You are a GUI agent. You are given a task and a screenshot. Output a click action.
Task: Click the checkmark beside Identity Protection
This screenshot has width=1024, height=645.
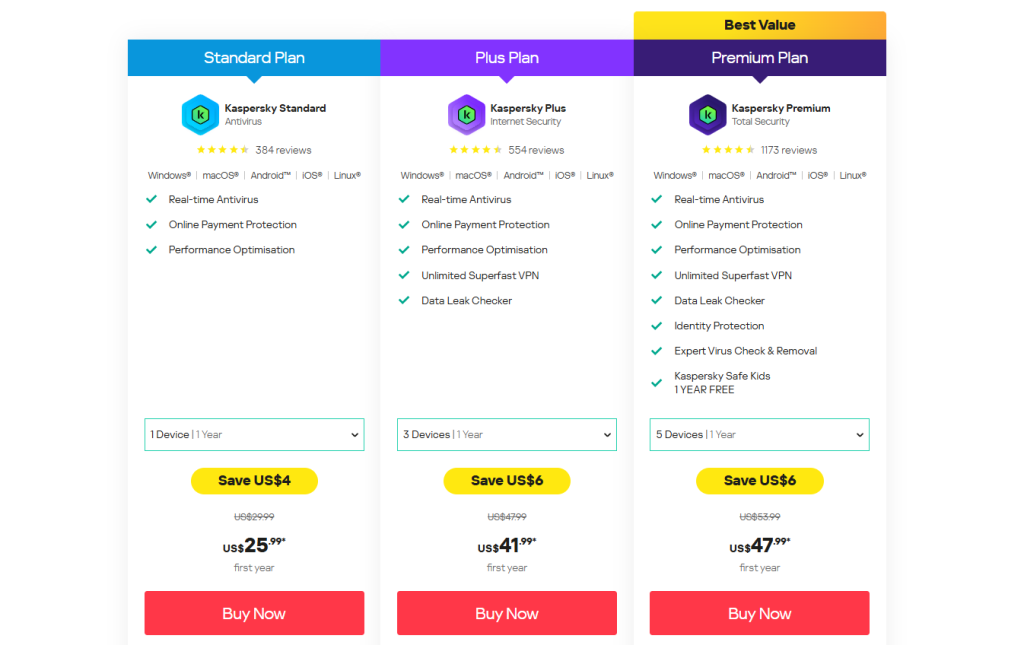tap(656, 325)
